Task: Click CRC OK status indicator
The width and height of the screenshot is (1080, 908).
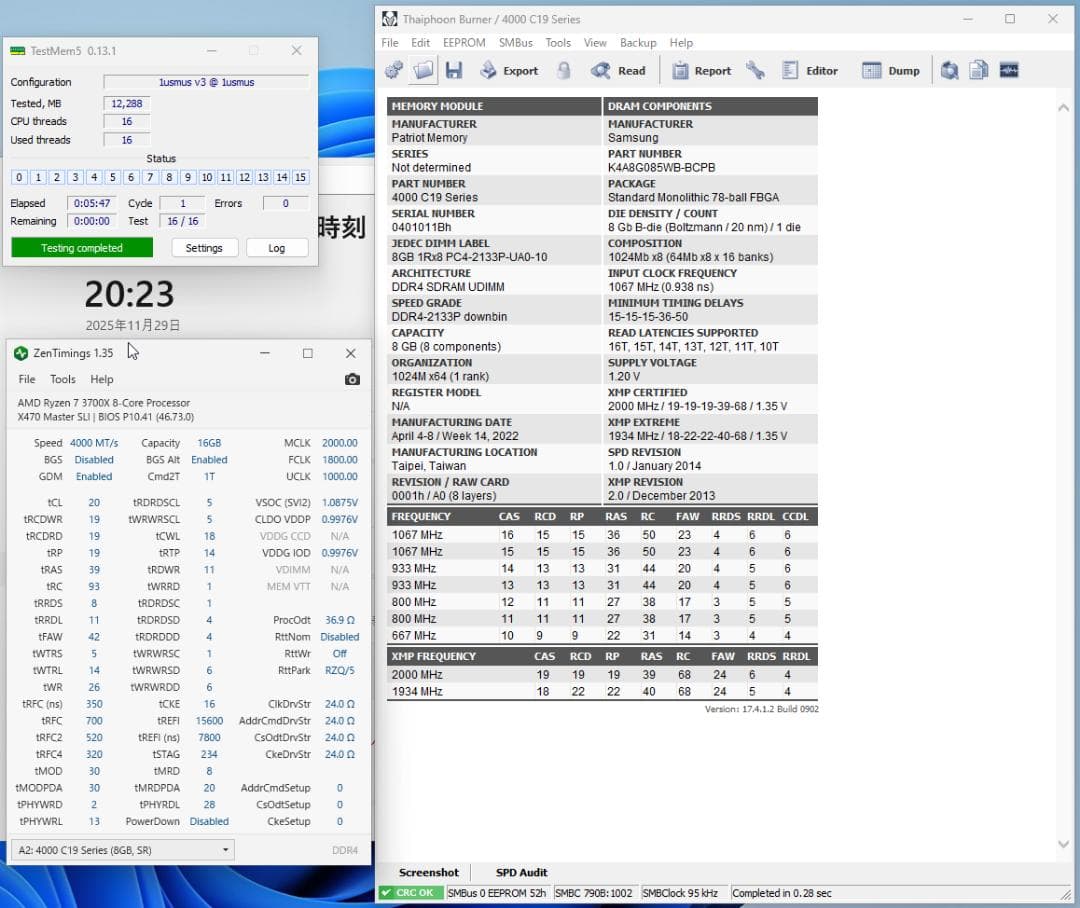Action: point(411,893)
